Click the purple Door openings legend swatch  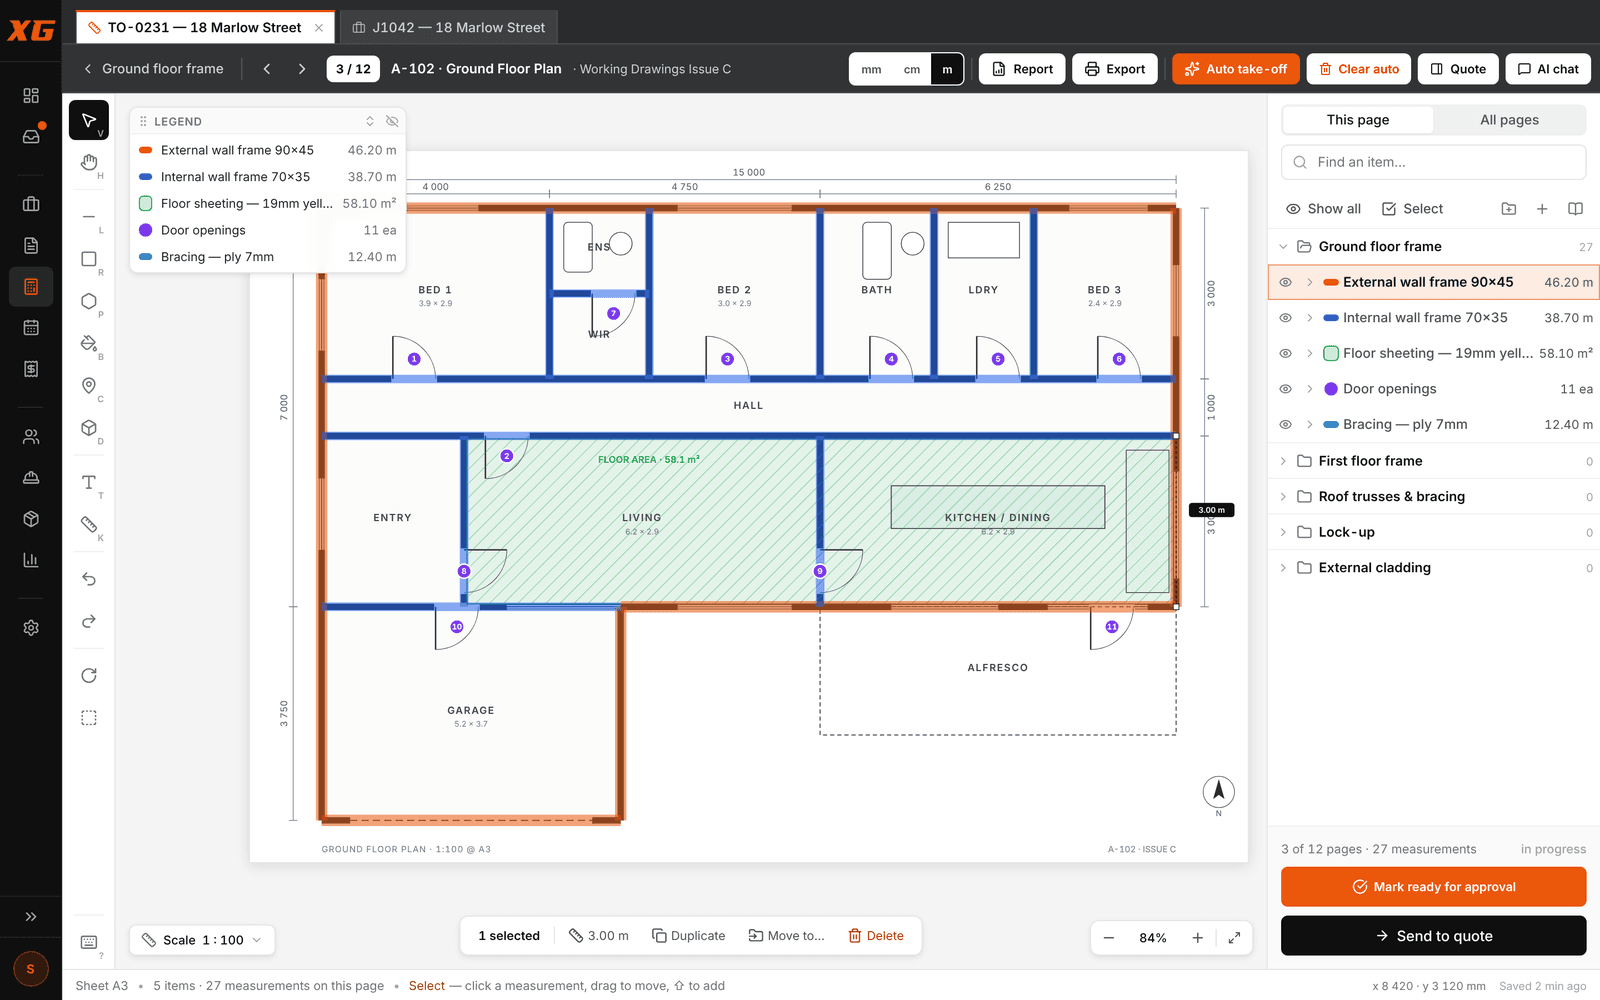pos(145,230)
